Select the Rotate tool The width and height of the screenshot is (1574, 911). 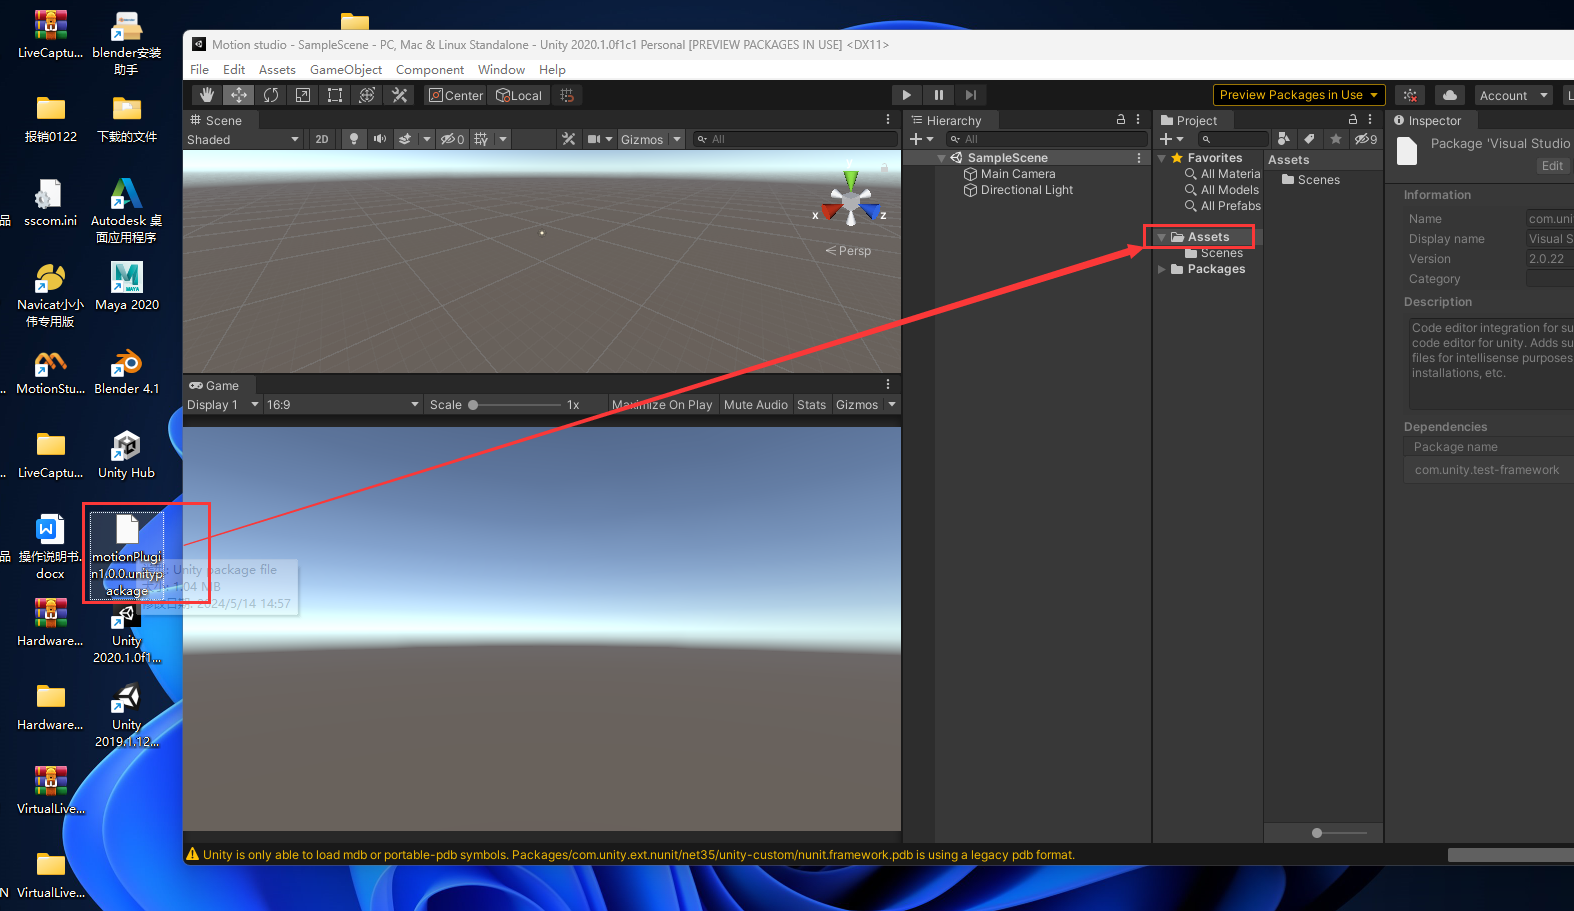click(271, 95)
